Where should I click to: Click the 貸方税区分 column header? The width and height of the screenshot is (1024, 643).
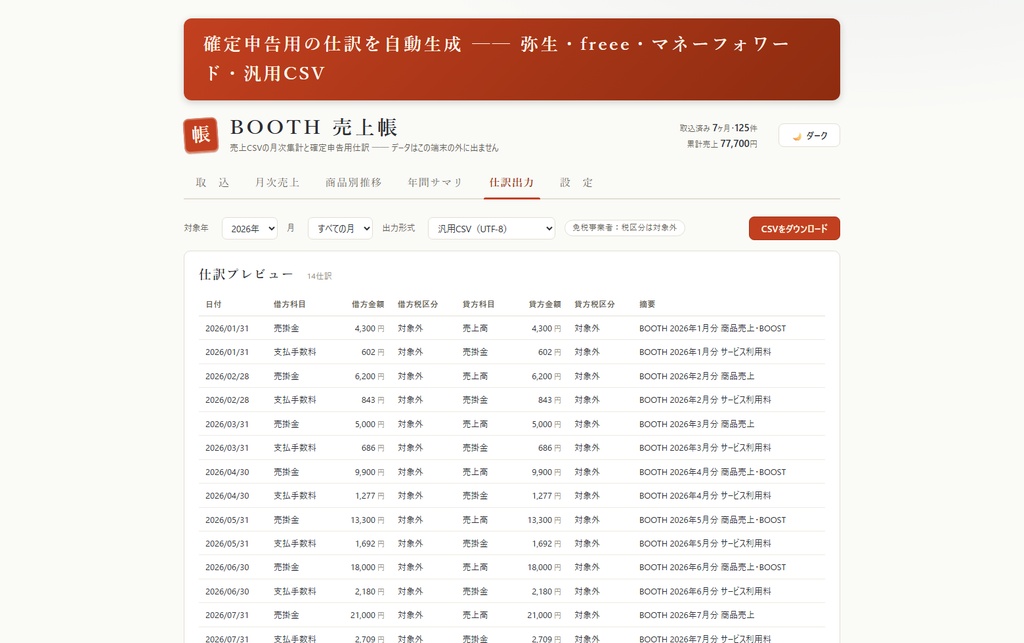[594, 304]
